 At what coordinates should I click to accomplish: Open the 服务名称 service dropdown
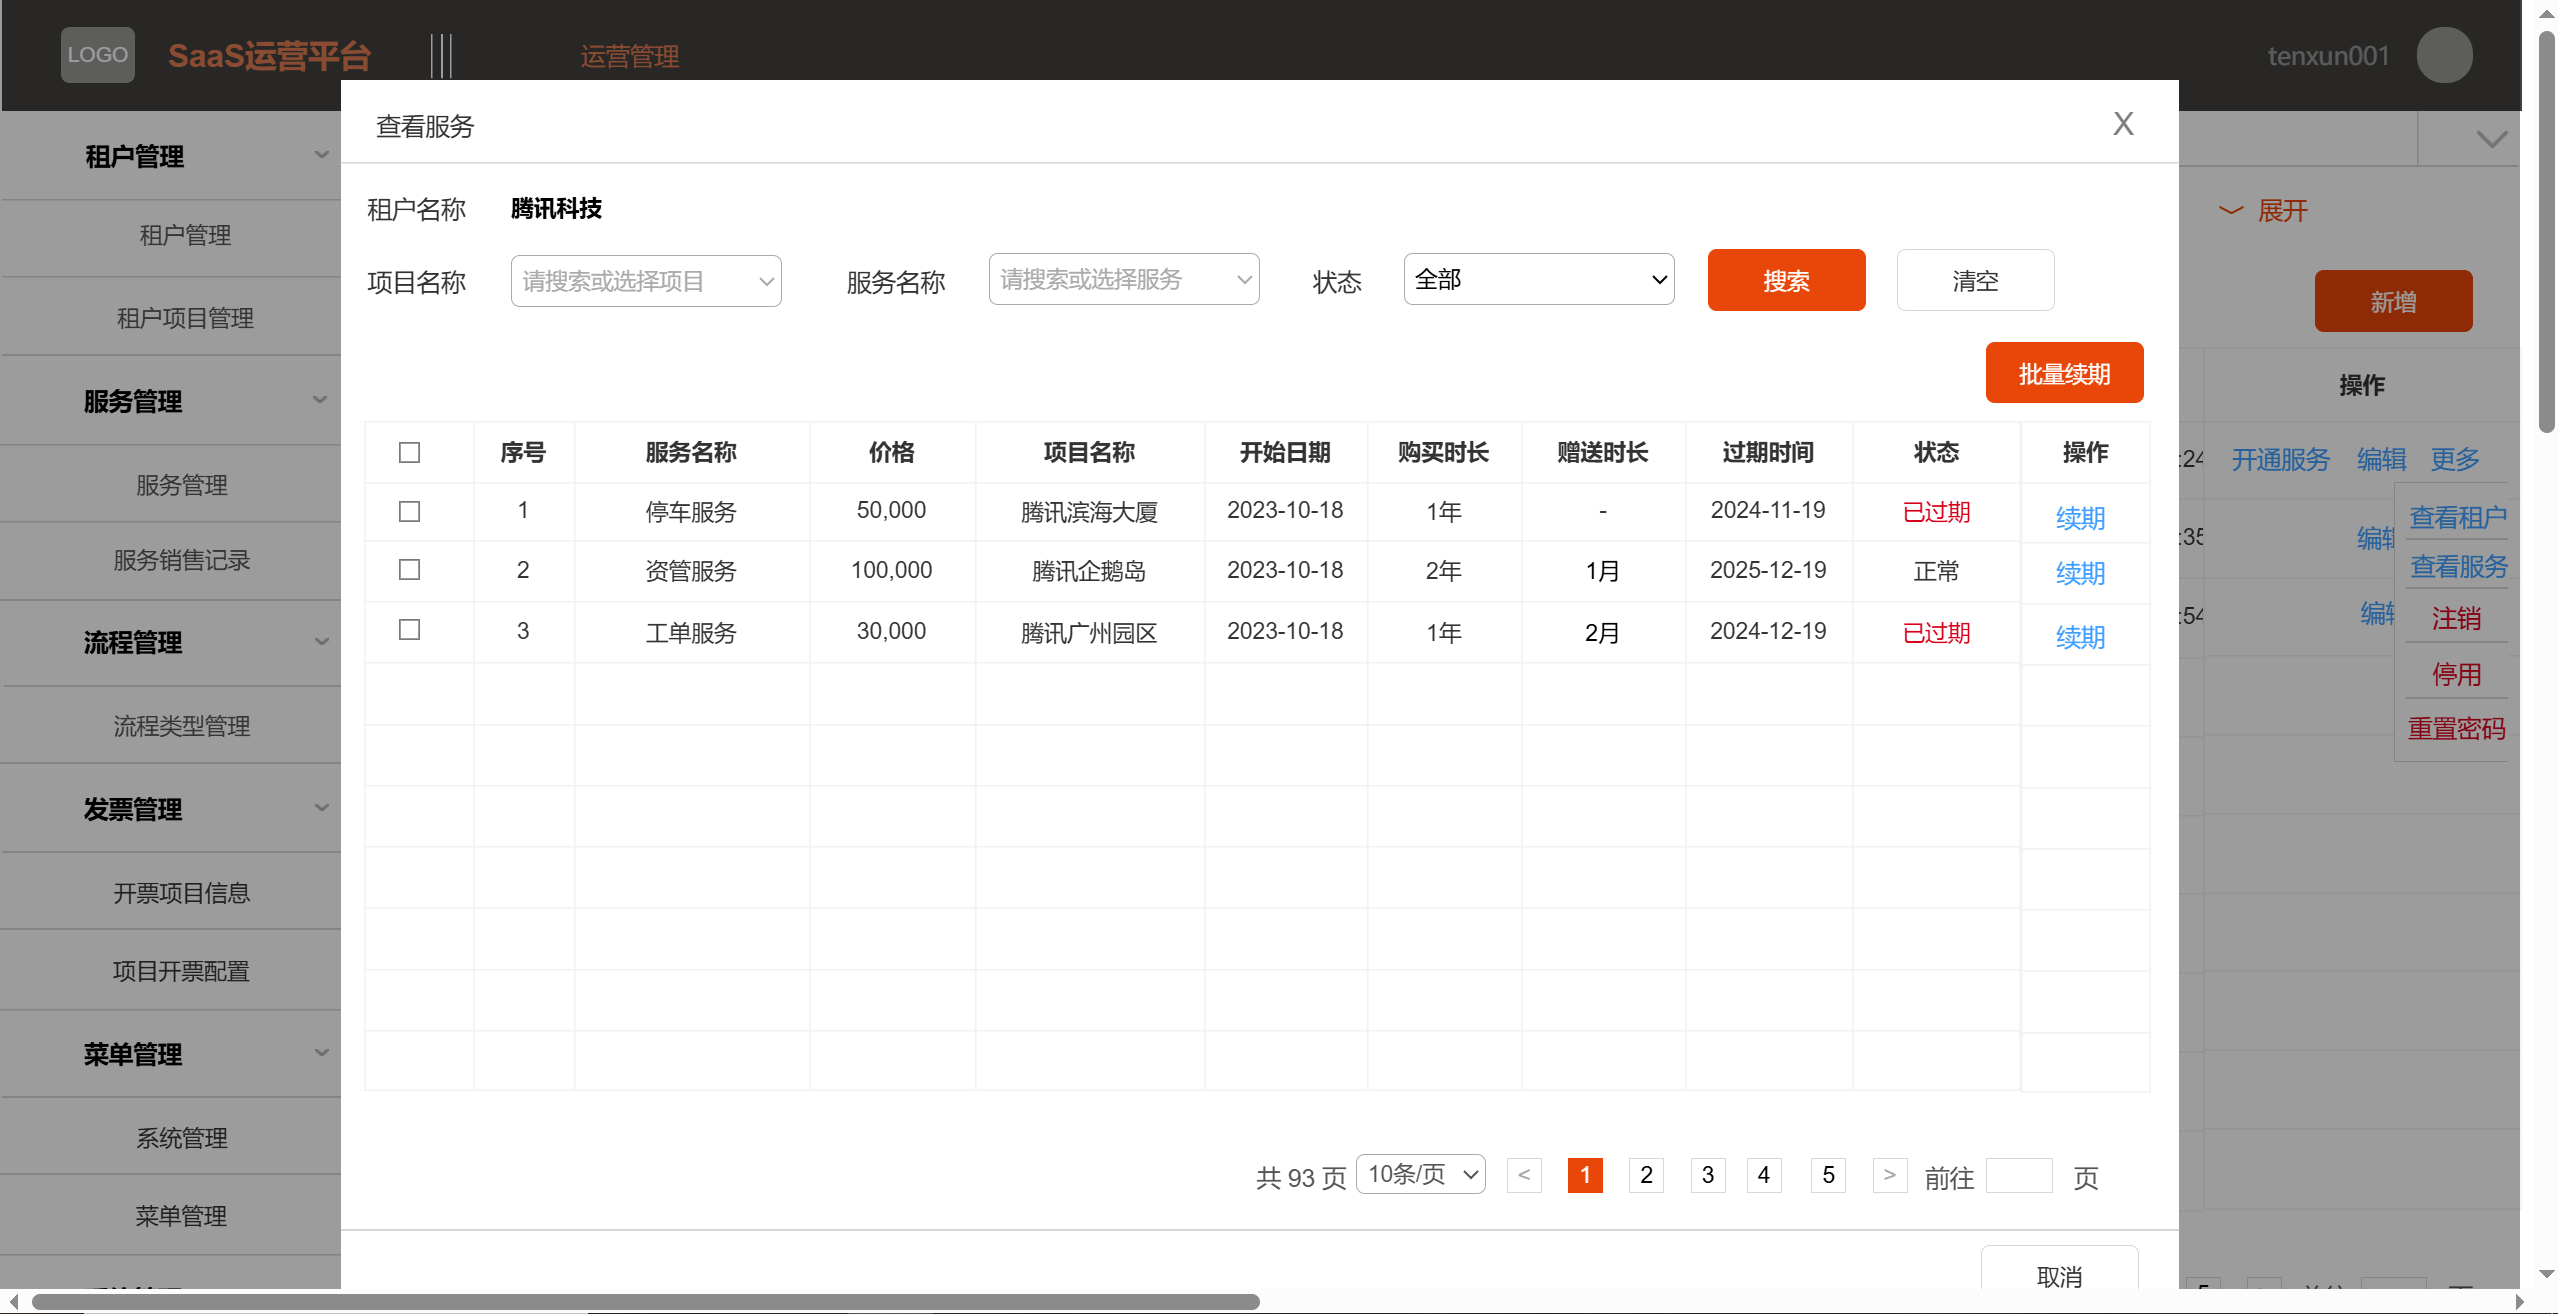[1123, 279]
